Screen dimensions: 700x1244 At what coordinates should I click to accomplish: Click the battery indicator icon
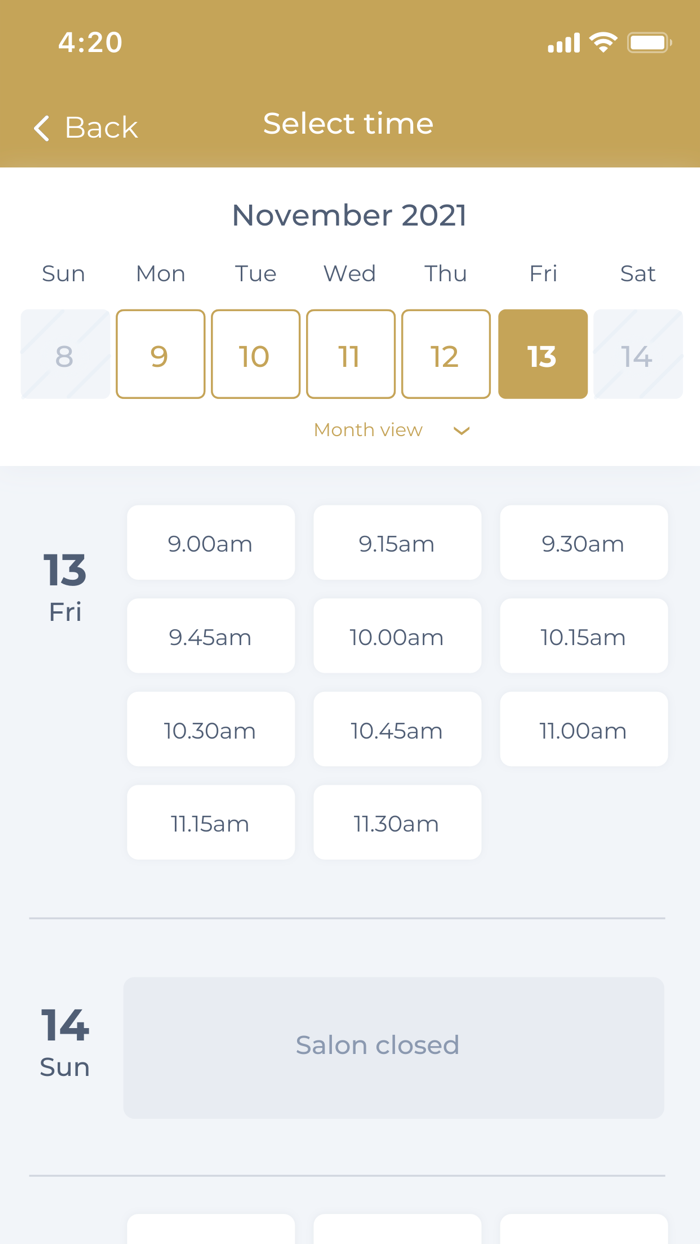tap(649, 42)
